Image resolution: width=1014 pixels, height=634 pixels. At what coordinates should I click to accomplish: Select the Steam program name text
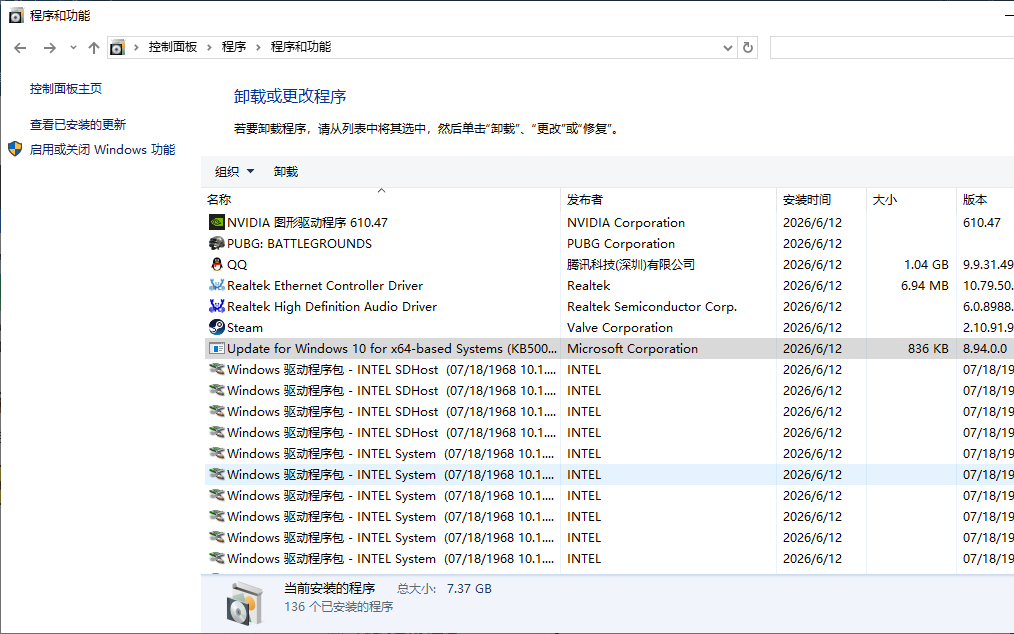point(244,327)
